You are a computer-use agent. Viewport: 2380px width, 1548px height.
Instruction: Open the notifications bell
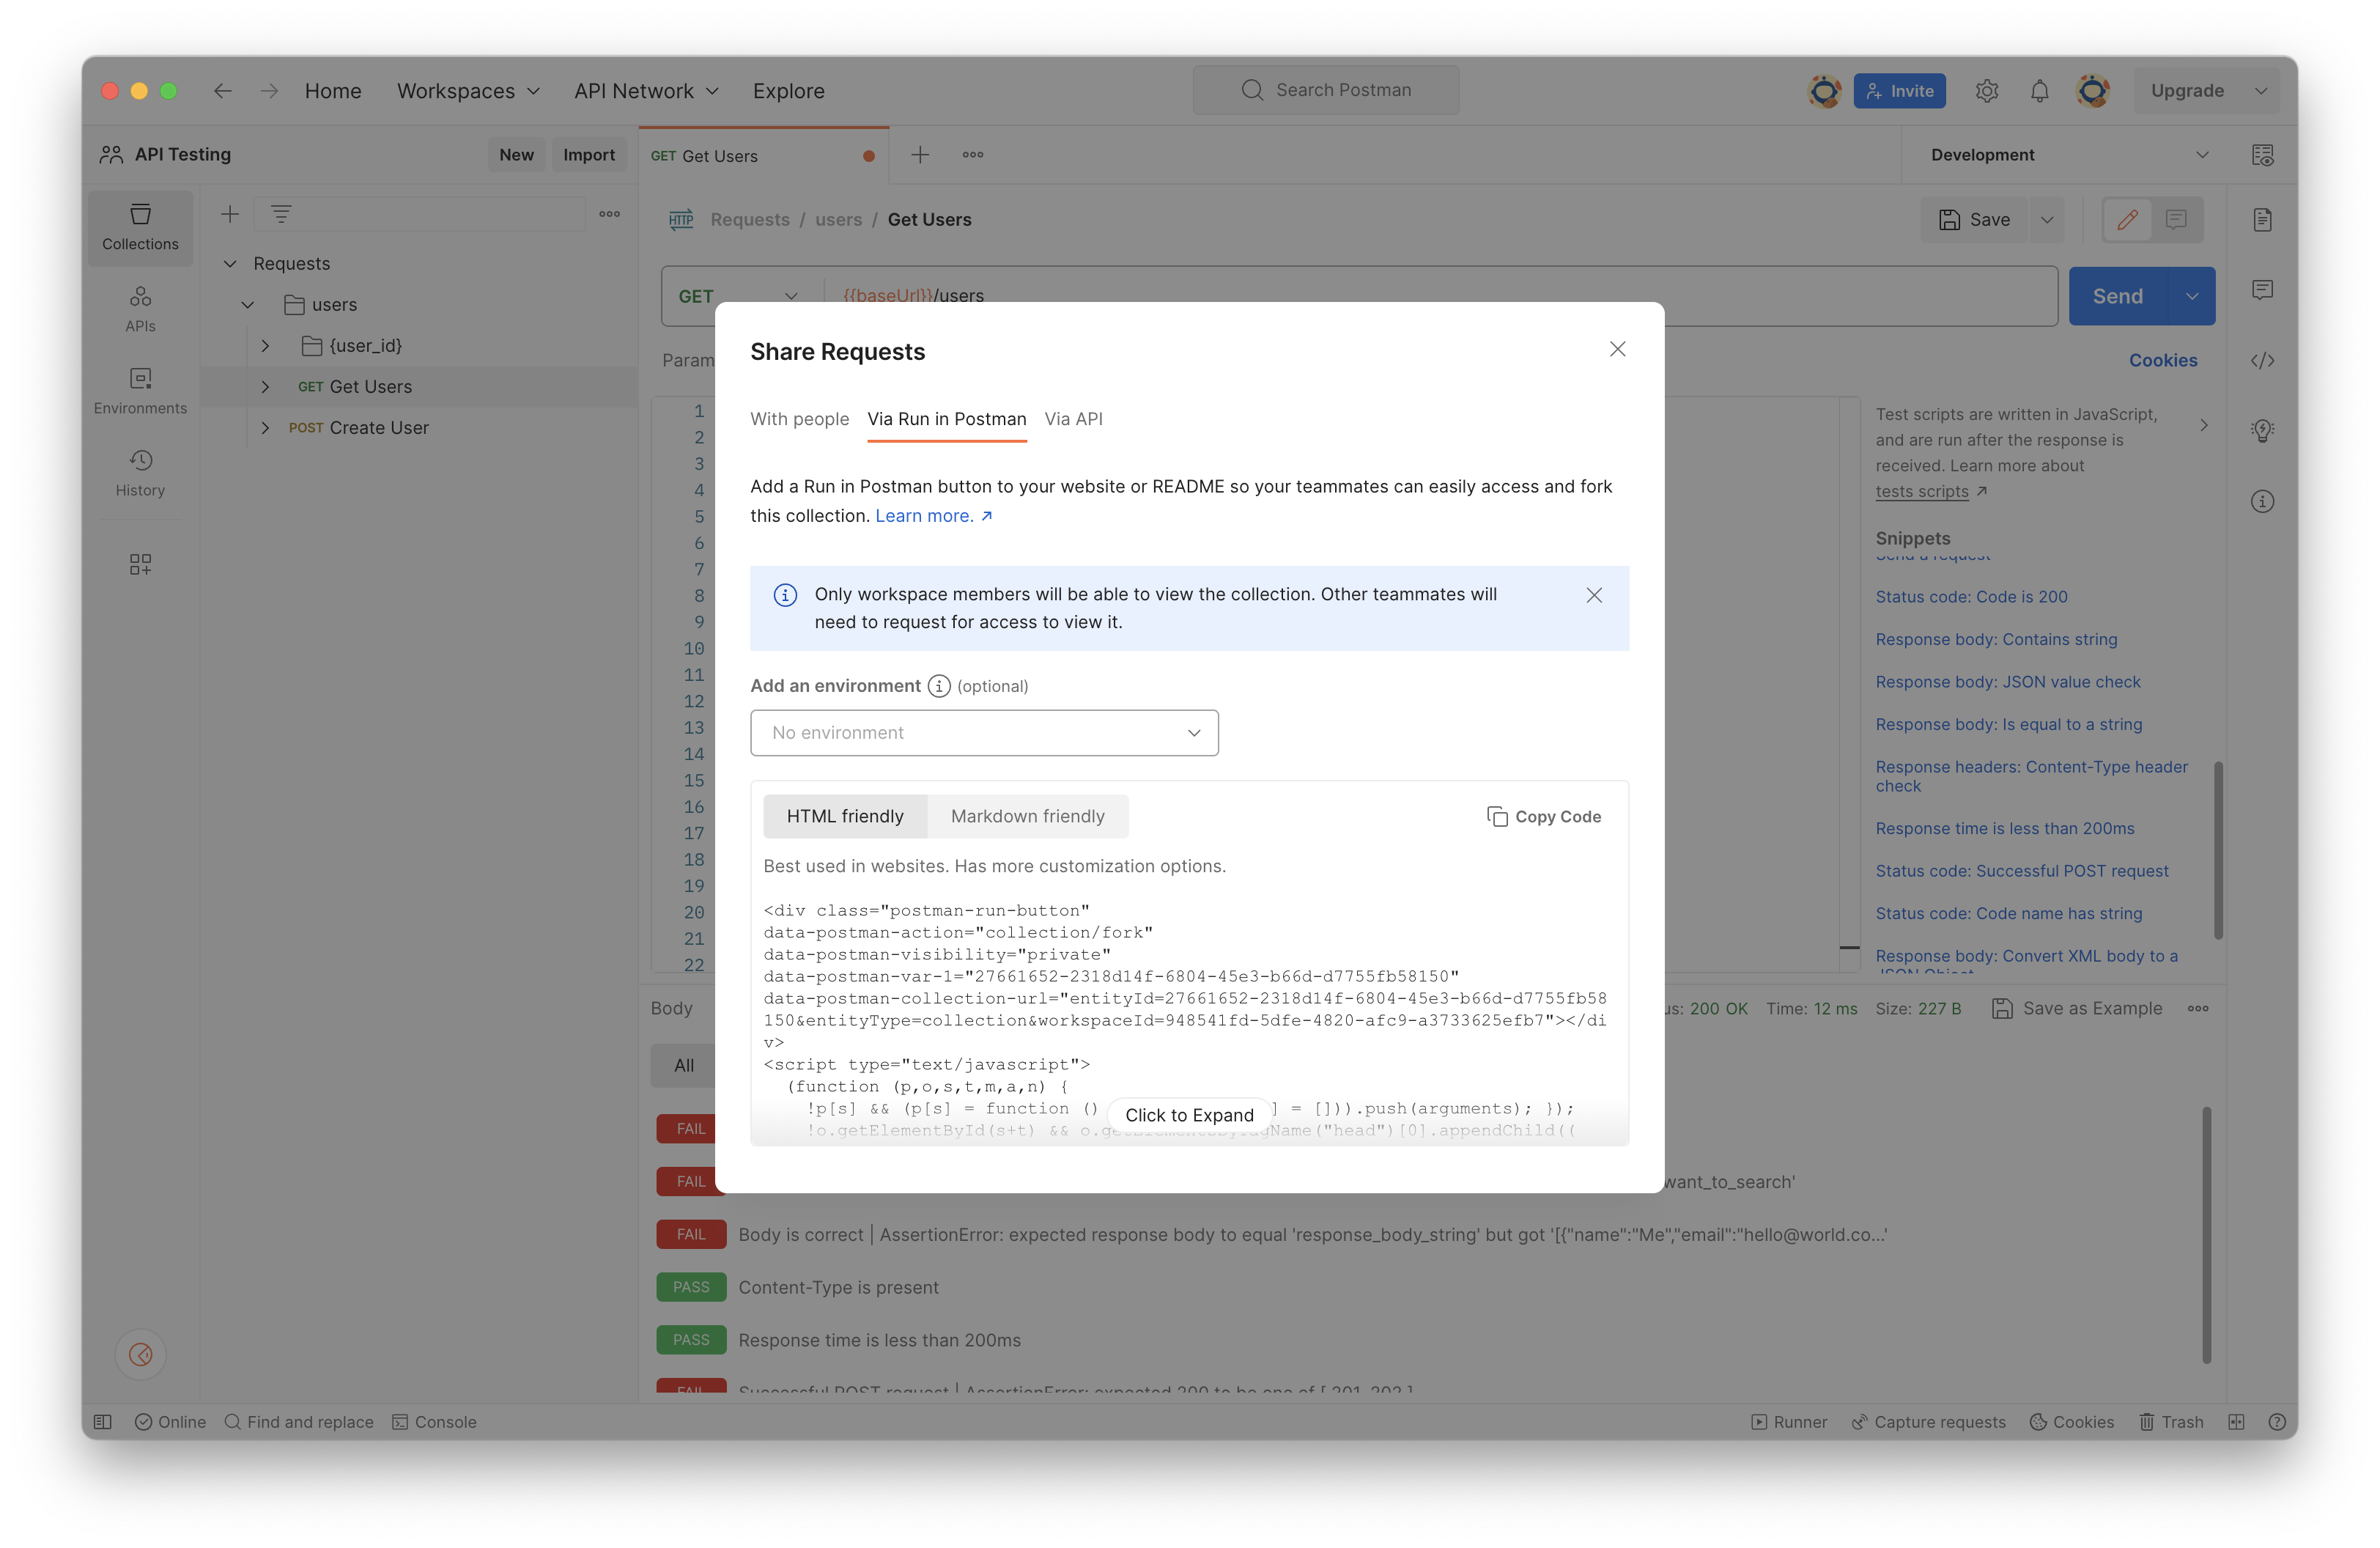[2039, 91]
